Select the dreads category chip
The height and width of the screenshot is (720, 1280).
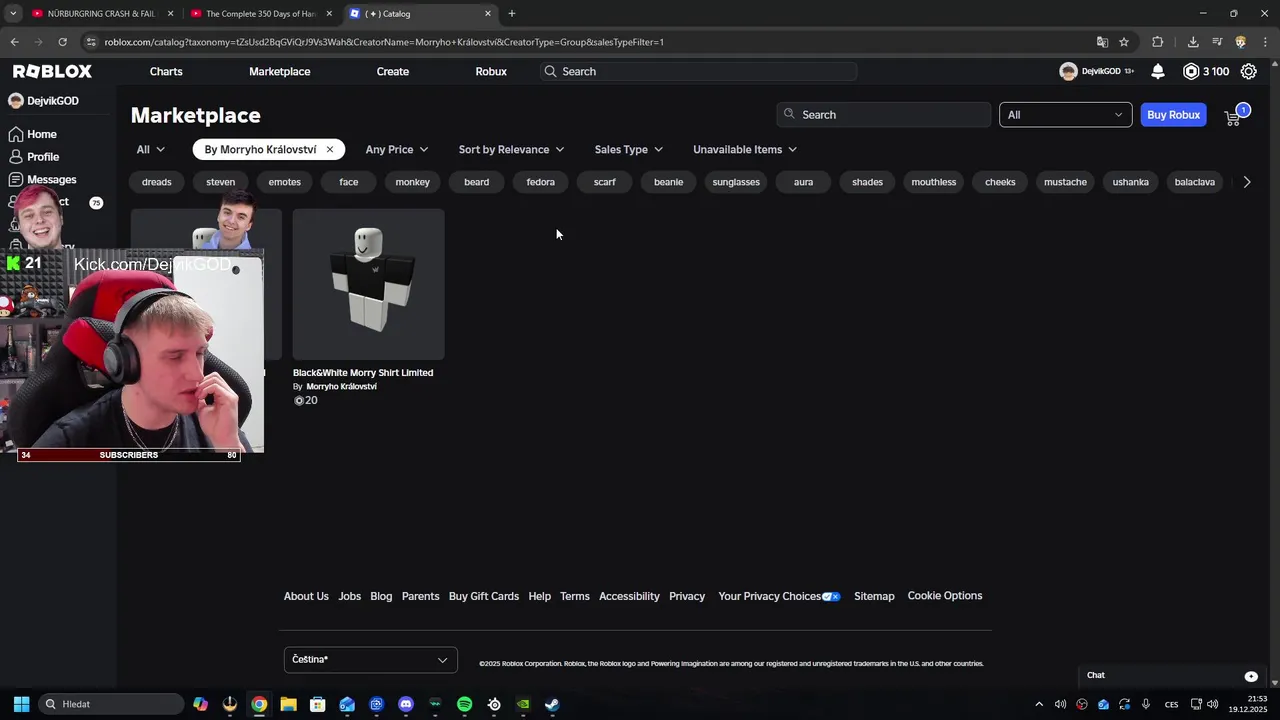coord(157,182)
